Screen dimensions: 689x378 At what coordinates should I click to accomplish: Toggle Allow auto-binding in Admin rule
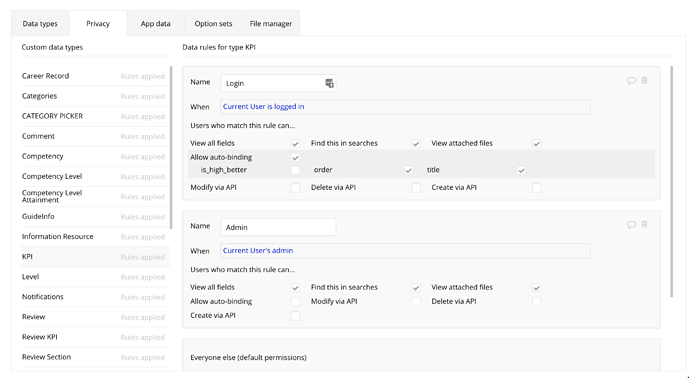click(295, 302)
